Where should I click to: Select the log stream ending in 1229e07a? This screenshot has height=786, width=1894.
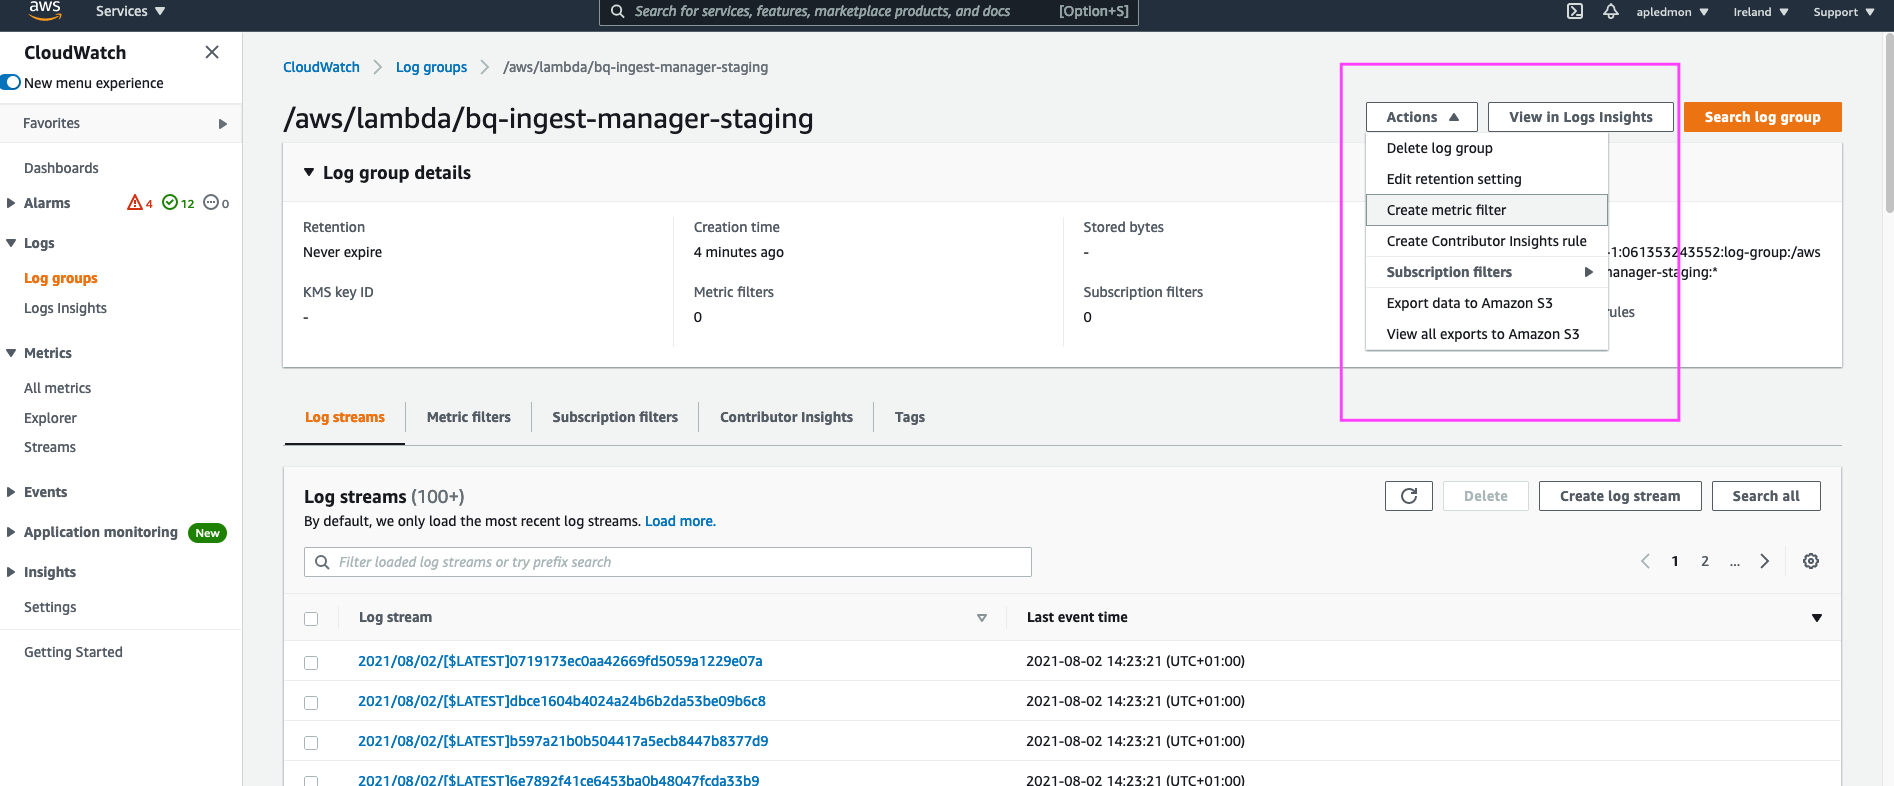[311, 663]
